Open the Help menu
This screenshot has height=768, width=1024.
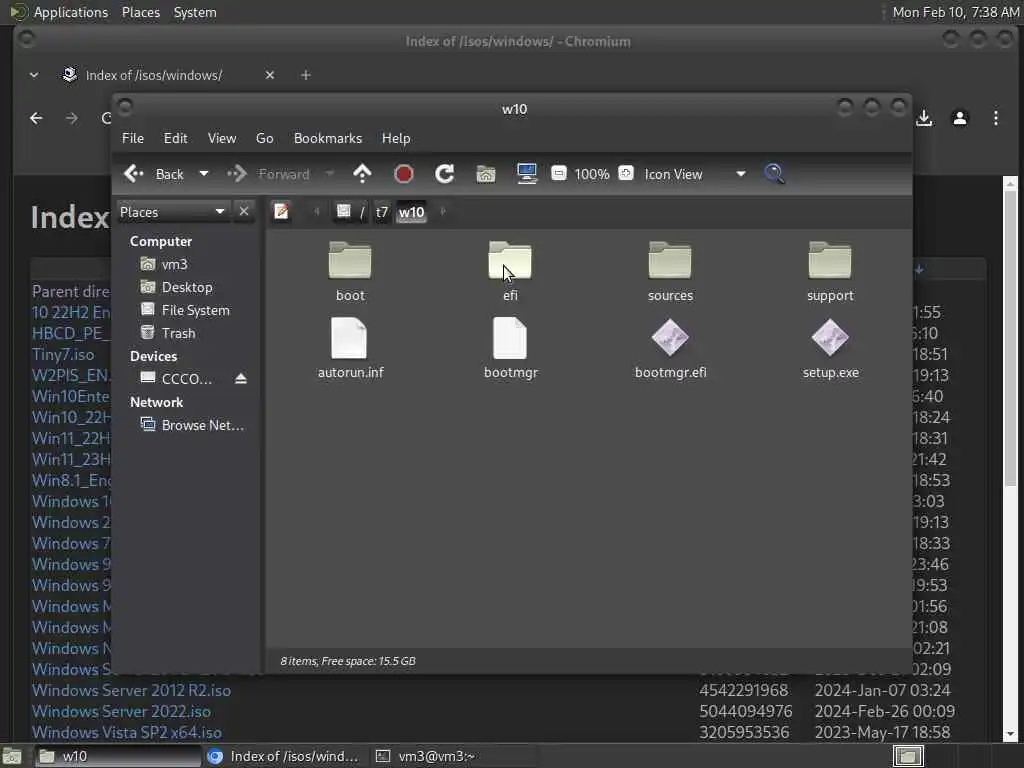[396, 138]
